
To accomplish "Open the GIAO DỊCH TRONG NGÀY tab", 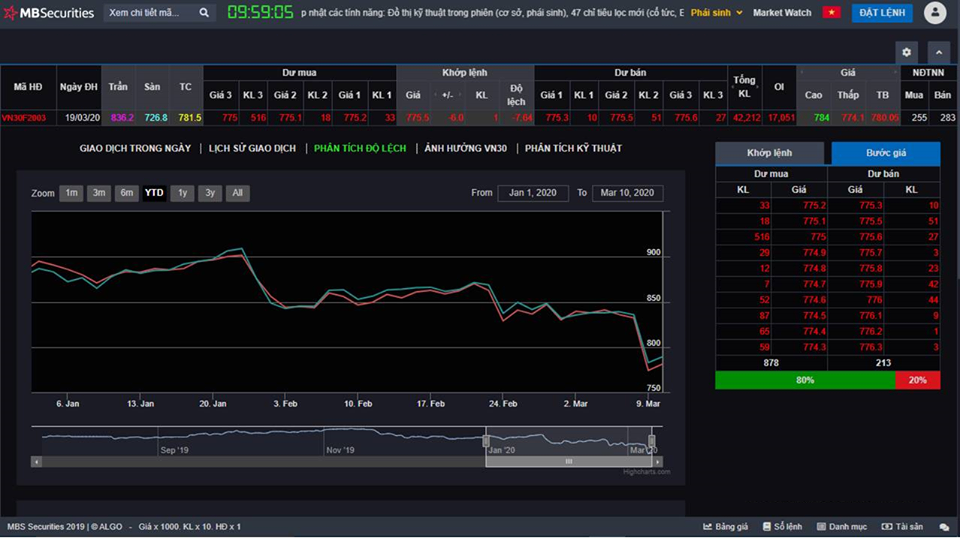I will (x=135, y=148).
